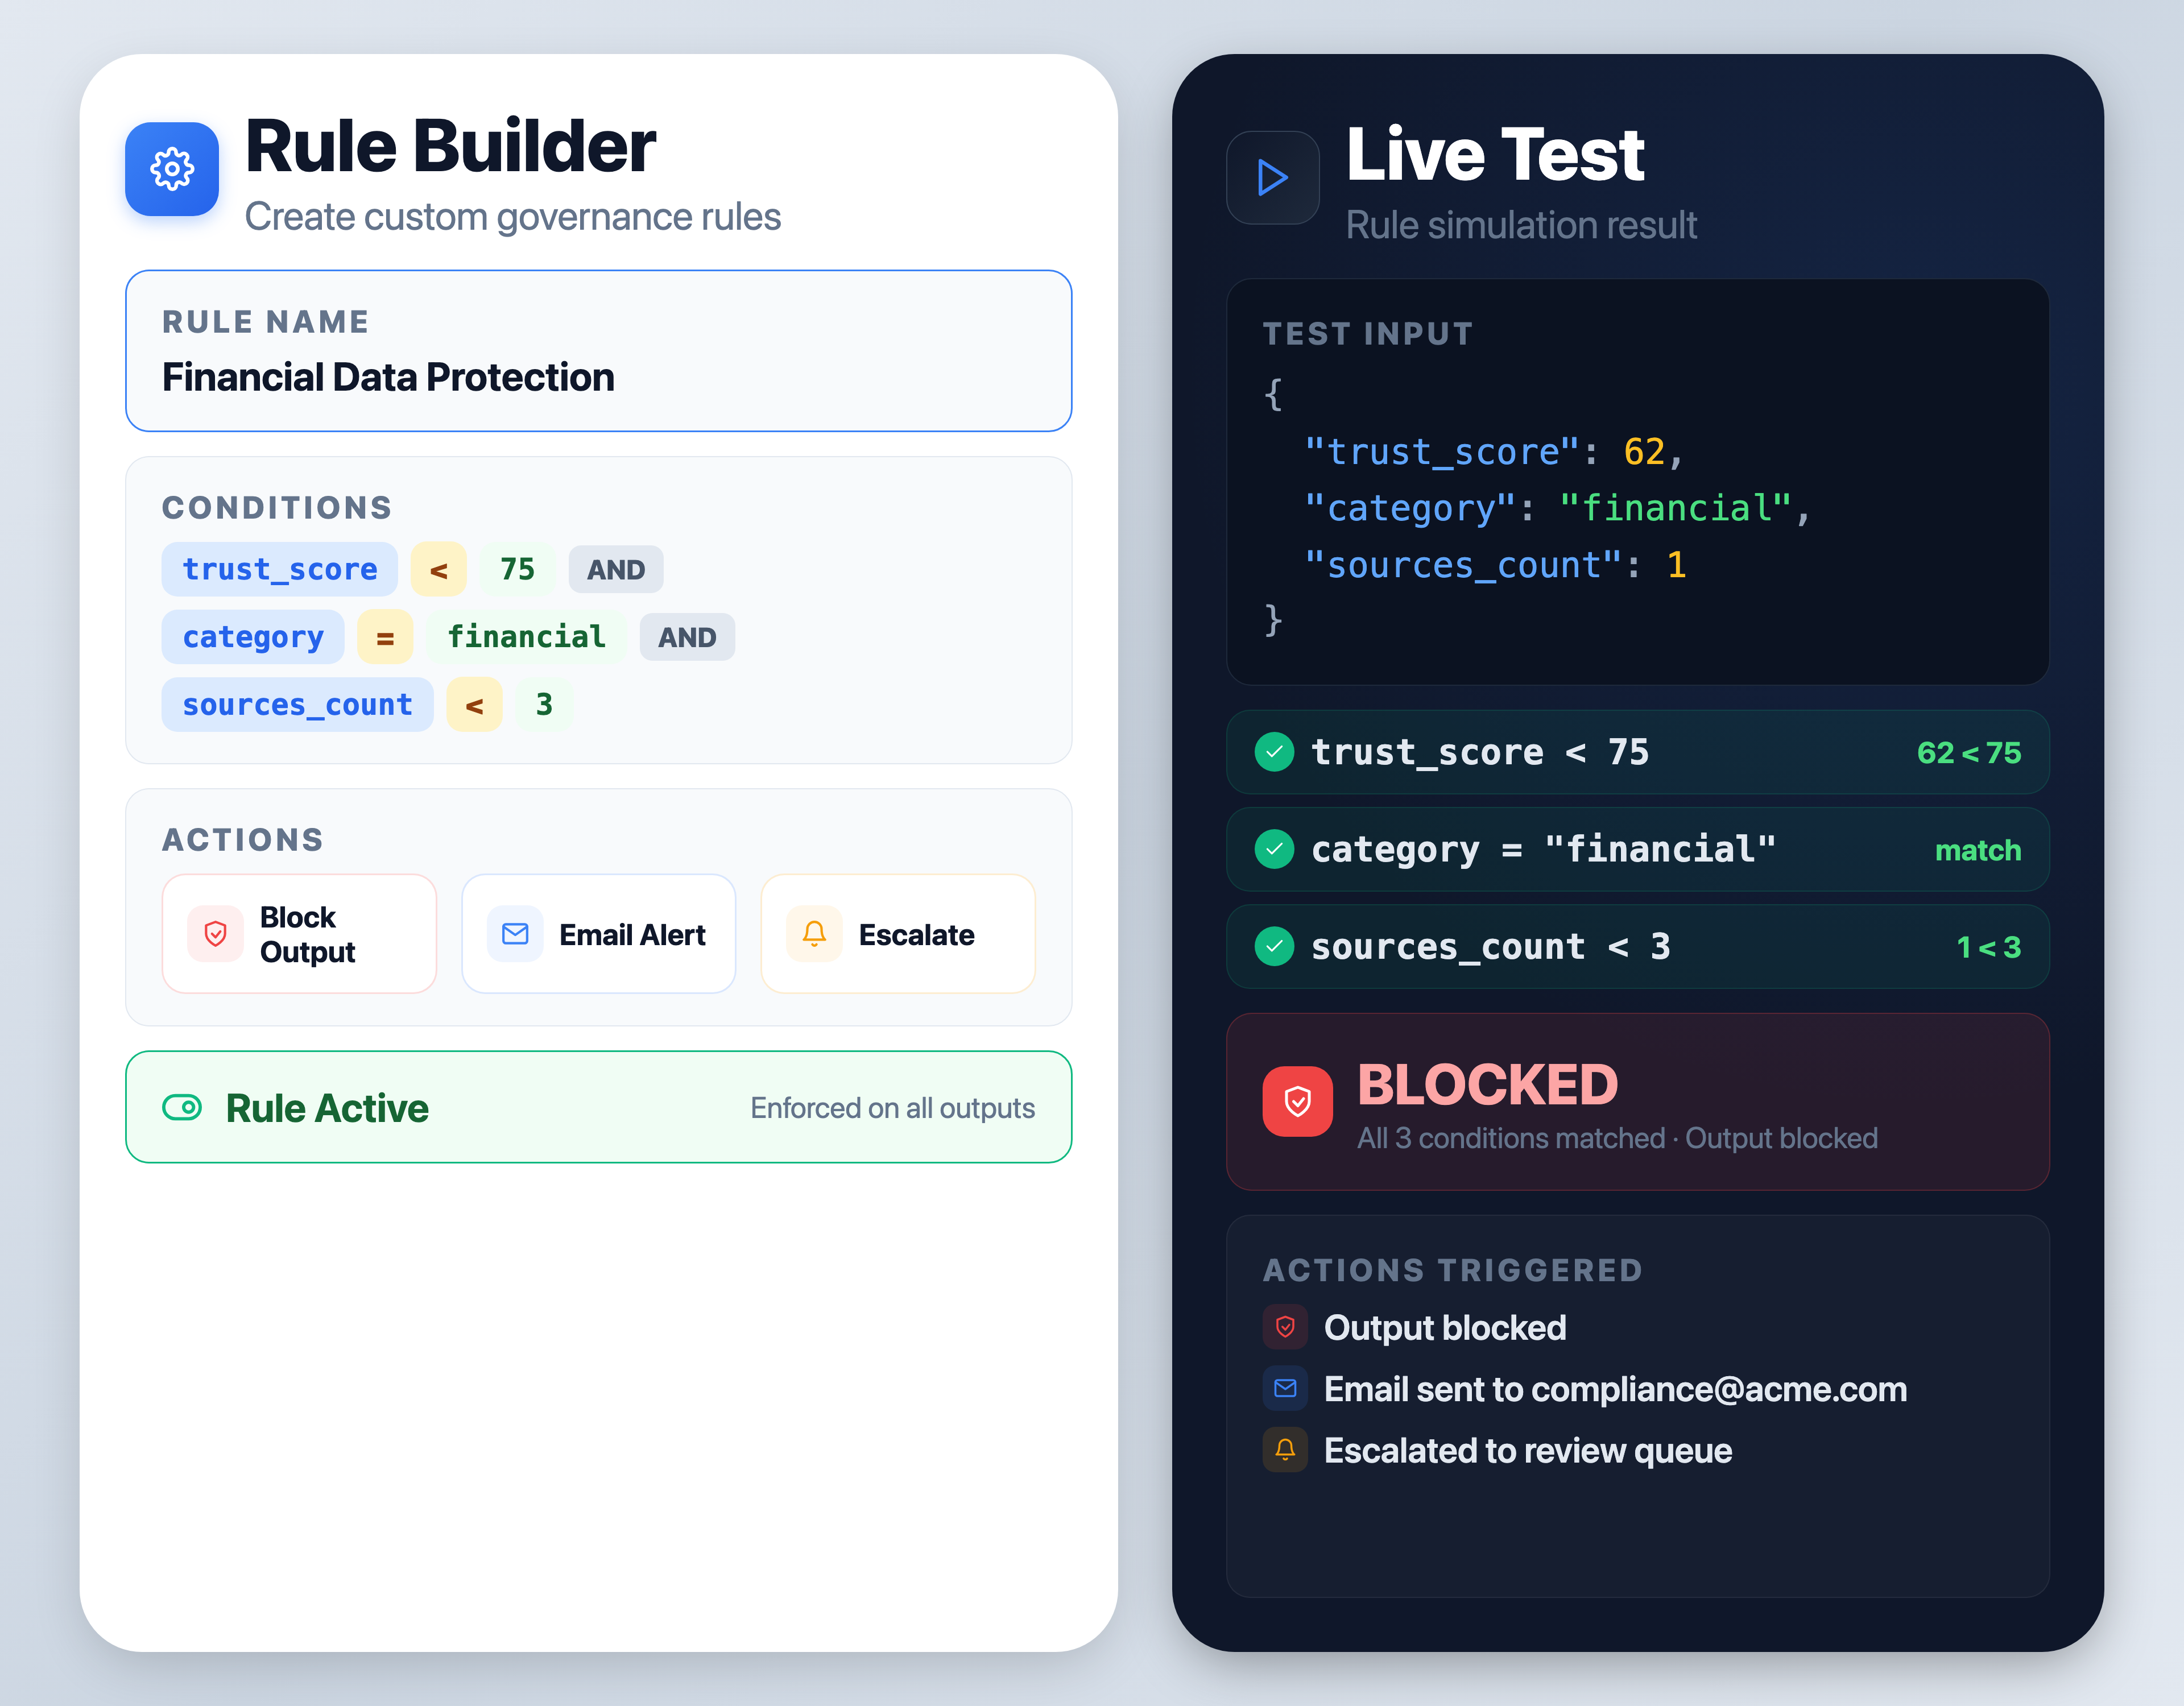
Task: Click the ACTIONS section heading
Action: tap(243, 840)
